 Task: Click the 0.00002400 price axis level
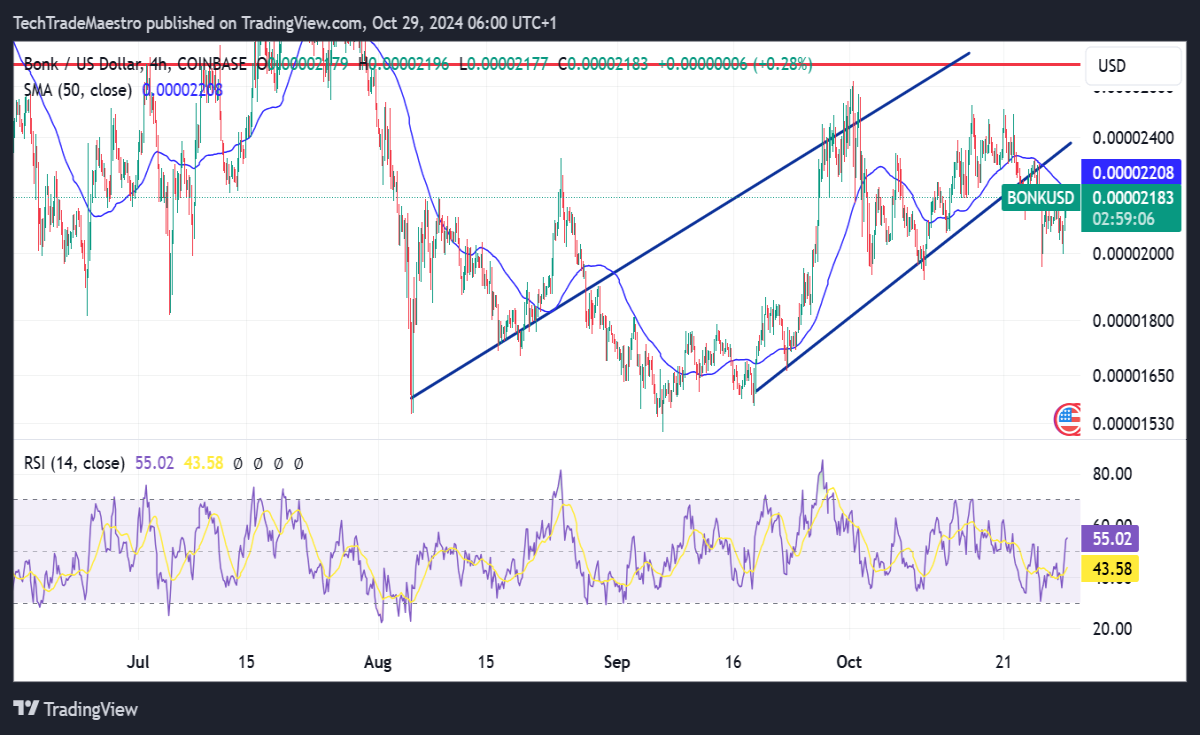(1133, 136)
